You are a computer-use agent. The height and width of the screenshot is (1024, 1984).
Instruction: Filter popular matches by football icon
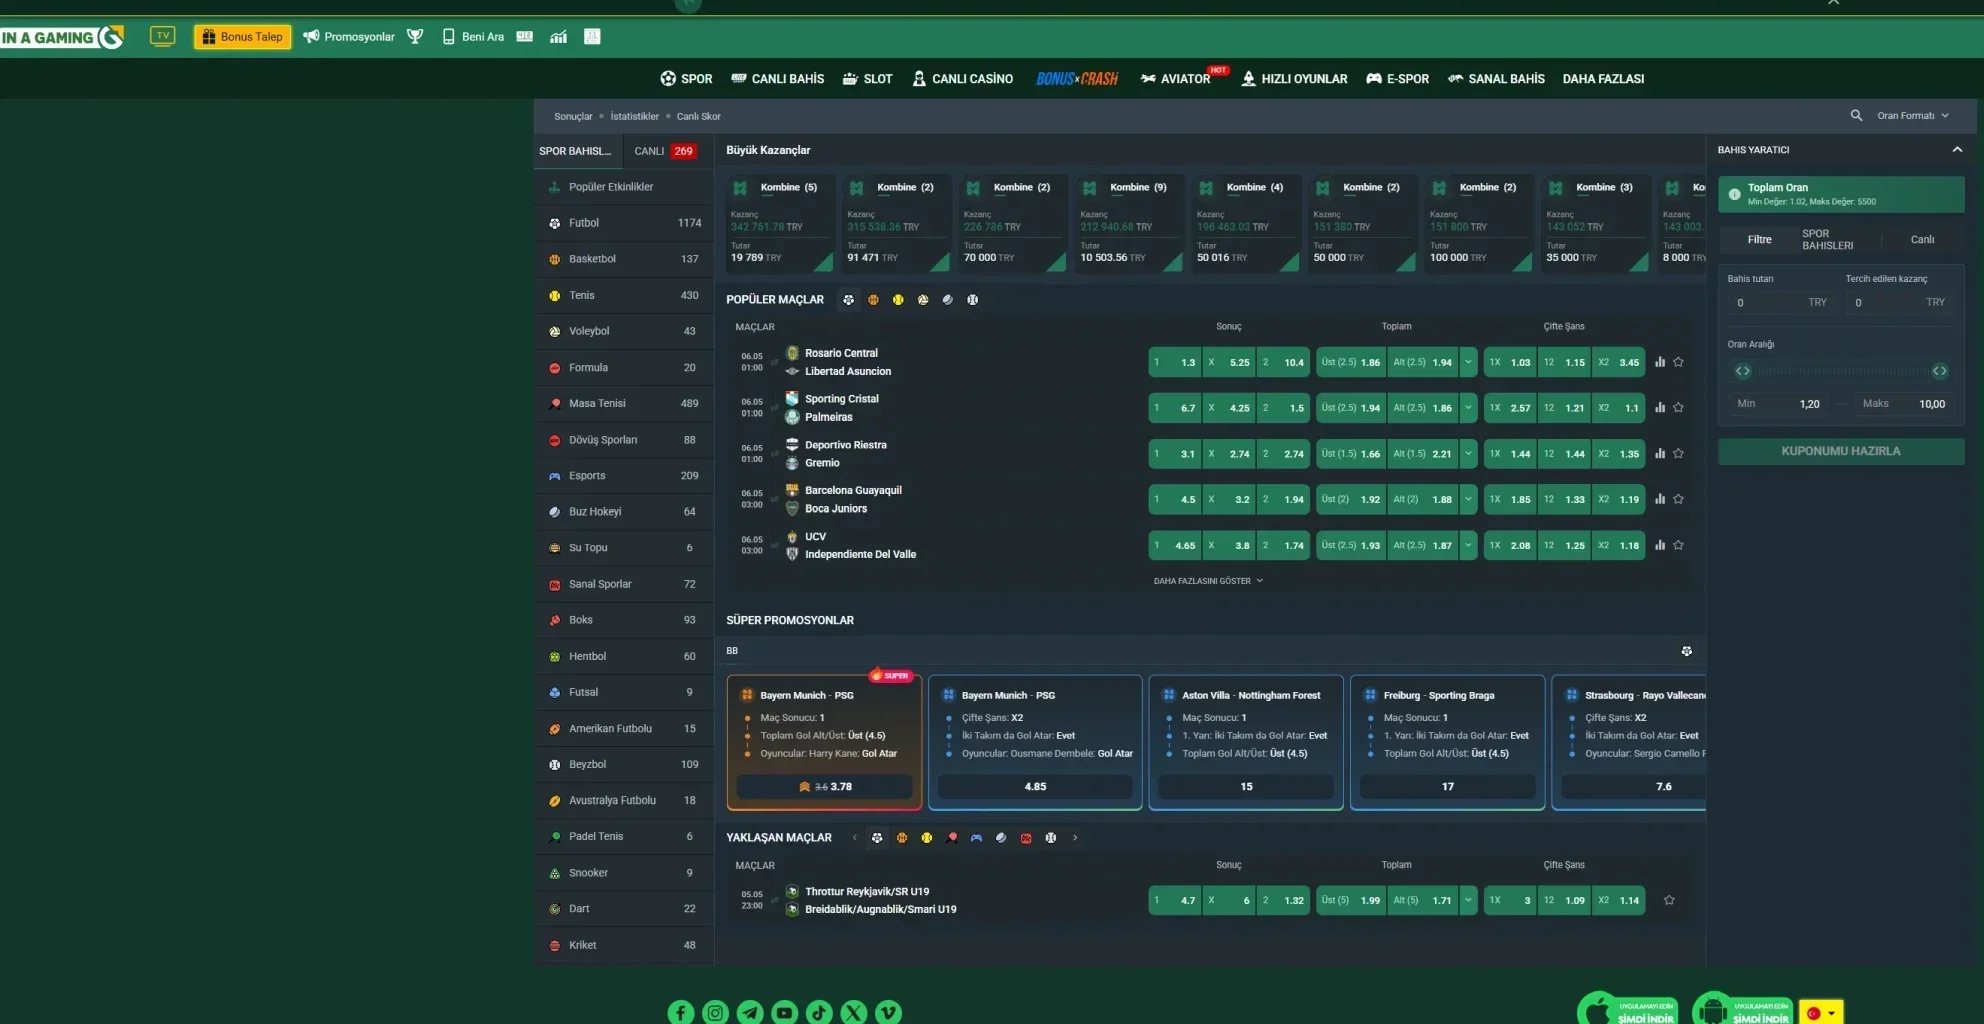click(848, 300)
